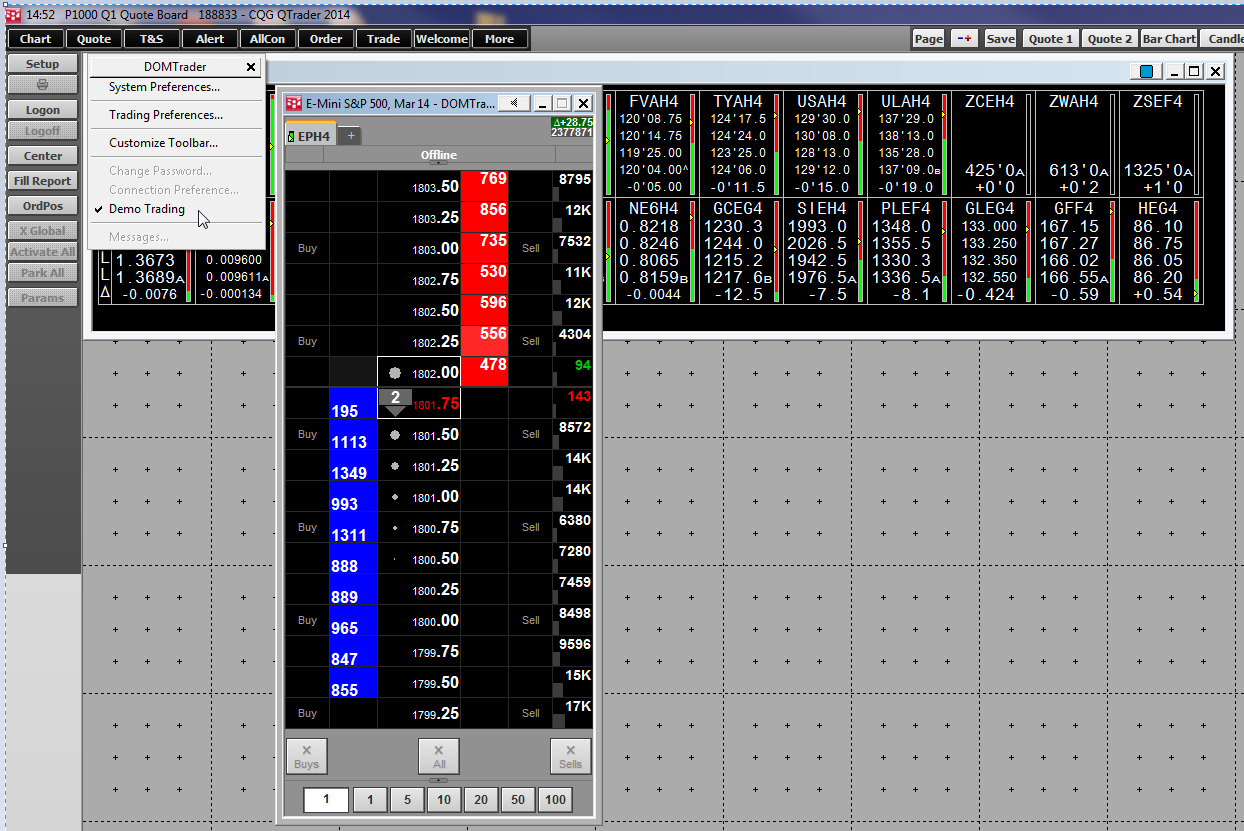Cancel all orders with X All button

[439, 756]
